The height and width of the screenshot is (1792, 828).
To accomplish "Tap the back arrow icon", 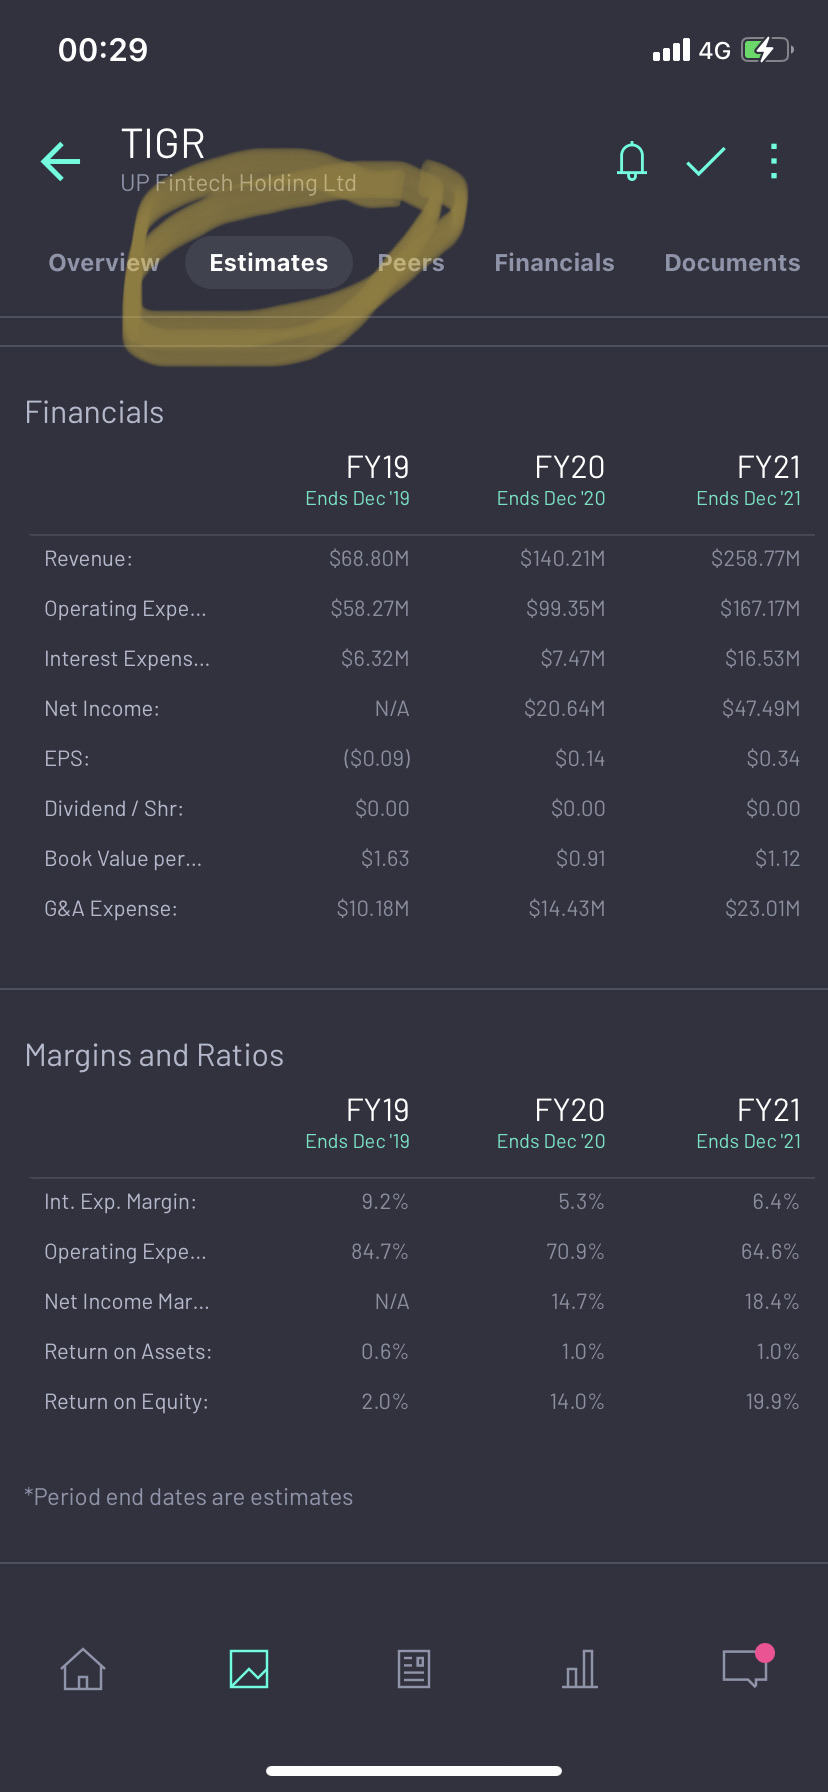I will click(61, 161).
